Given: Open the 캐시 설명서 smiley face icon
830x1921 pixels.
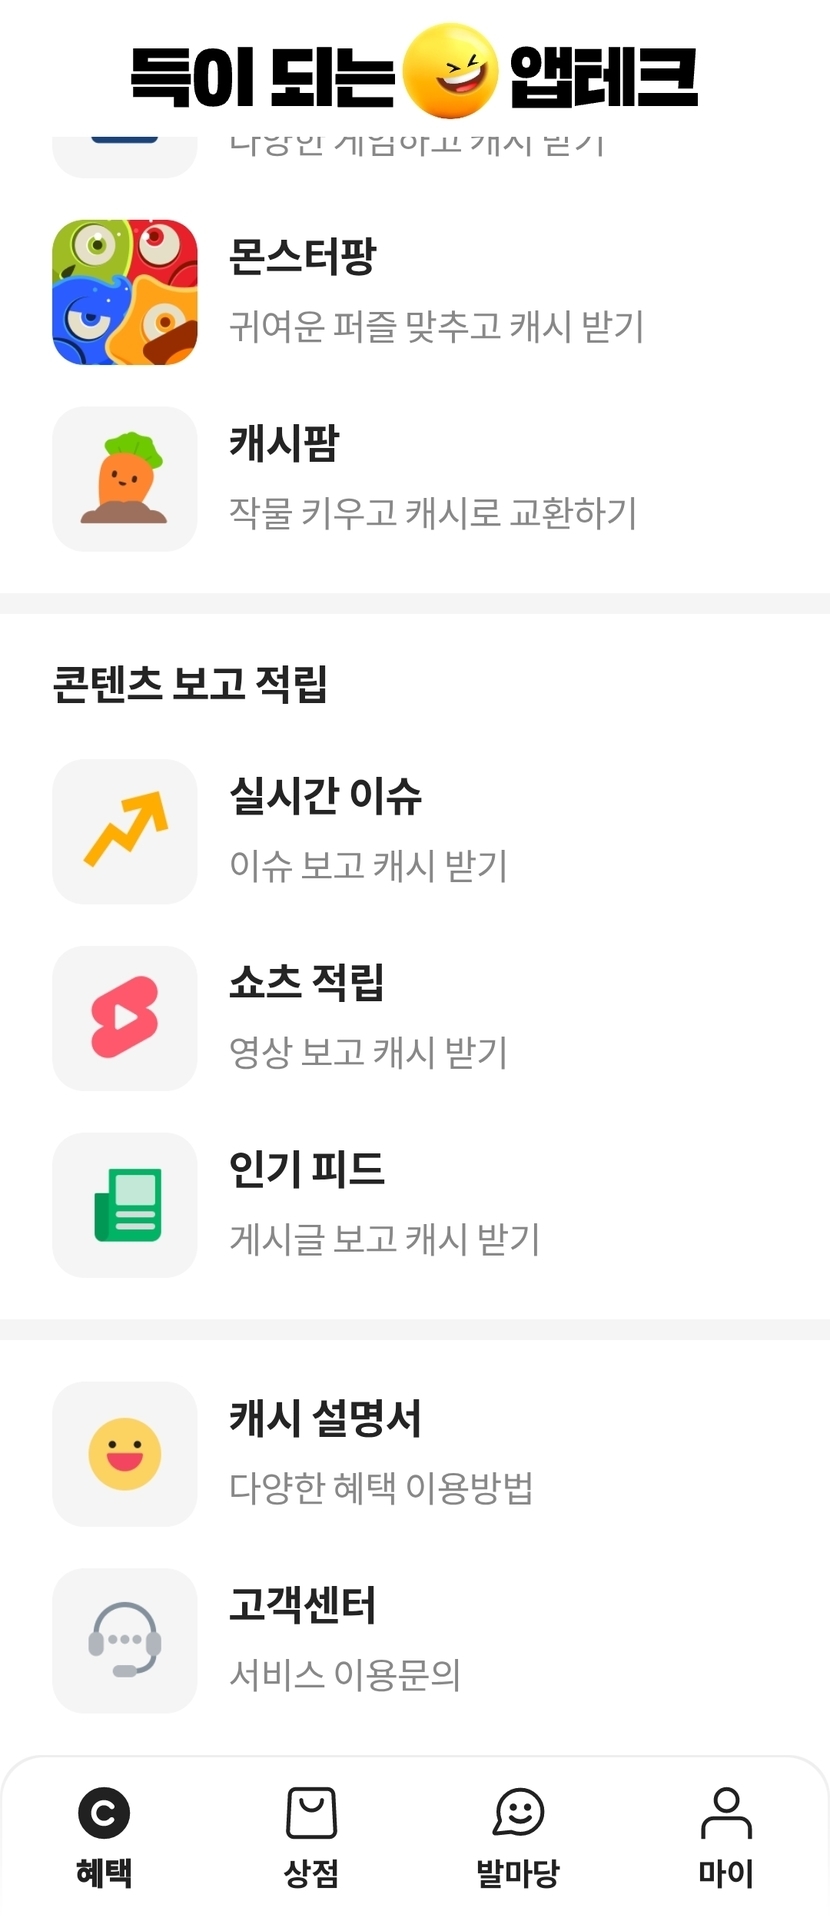Looking at the screenshot, I should tap(125, 1454).
